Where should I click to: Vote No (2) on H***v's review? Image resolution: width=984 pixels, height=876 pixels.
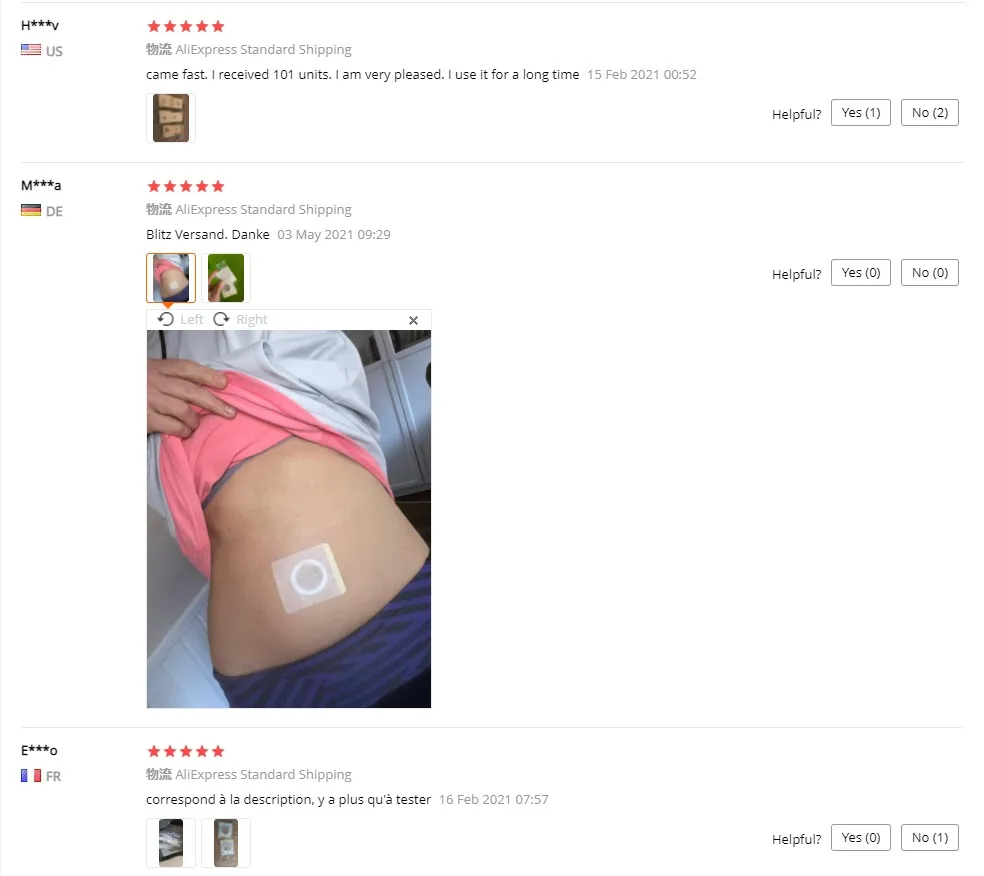(x=929, y=112)
